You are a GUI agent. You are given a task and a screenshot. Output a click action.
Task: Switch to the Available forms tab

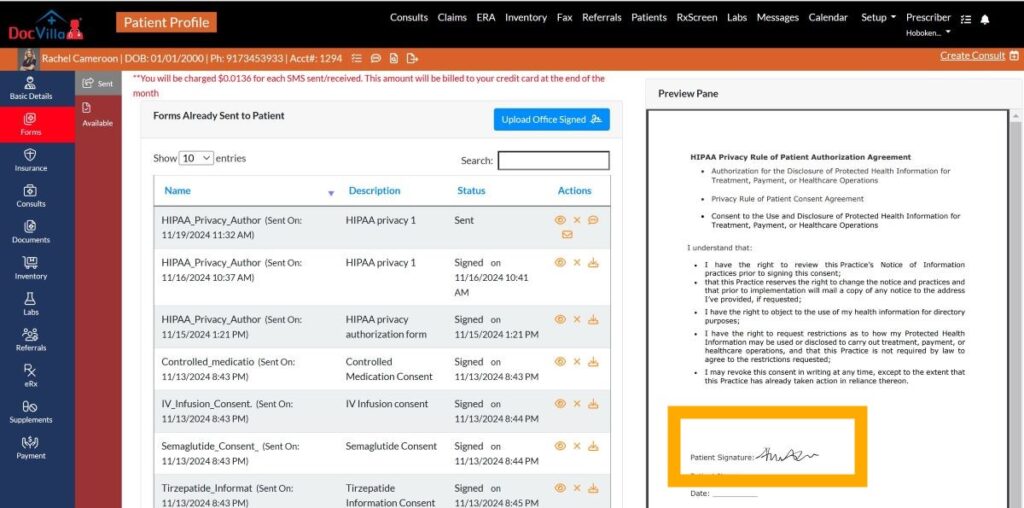click(98, 115)
